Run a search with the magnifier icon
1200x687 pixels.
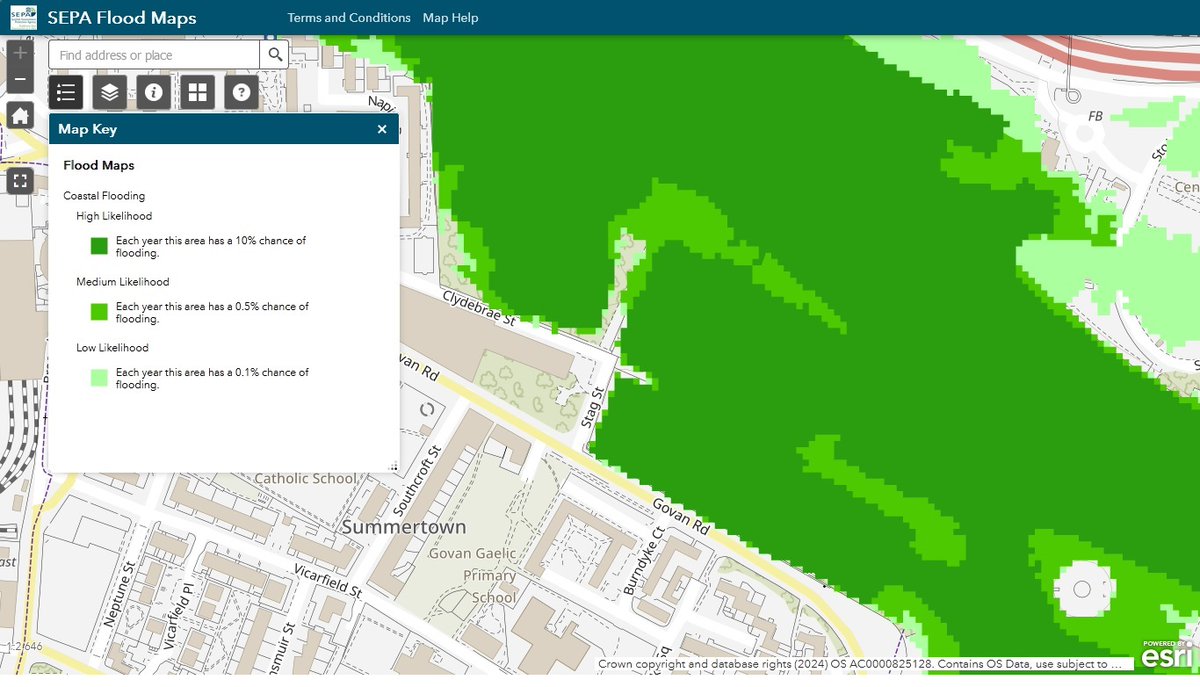pyautogui.click(x=274, y=54)
